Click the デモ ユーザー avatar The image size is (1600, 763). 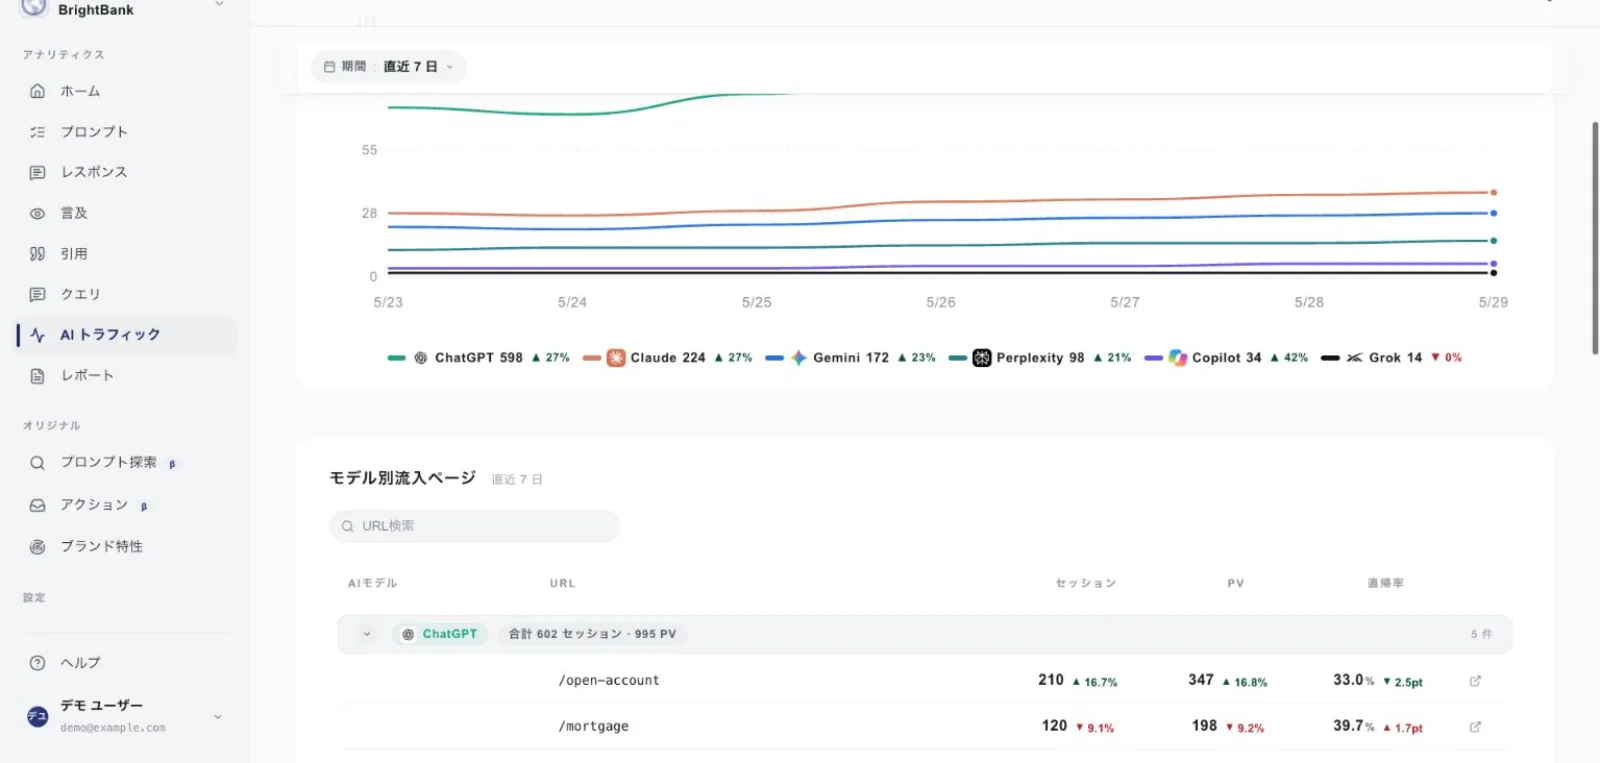point(37,716)
